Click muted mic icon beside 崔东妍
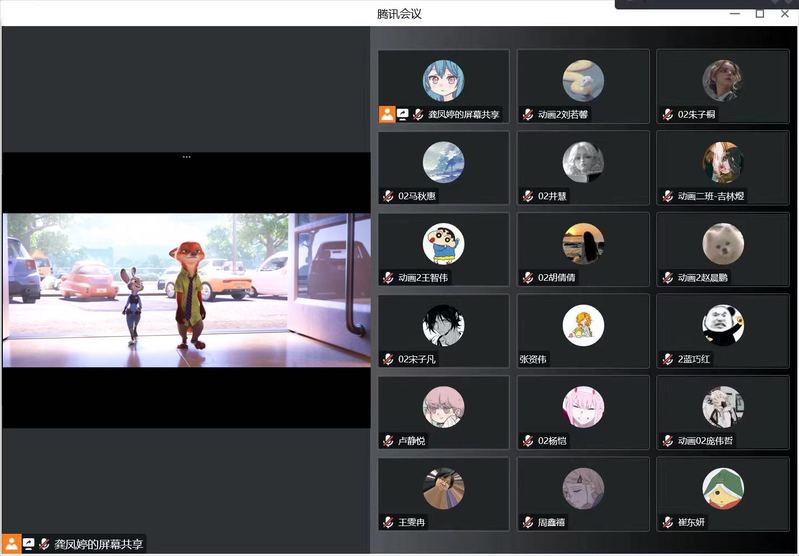 point(668,522)
